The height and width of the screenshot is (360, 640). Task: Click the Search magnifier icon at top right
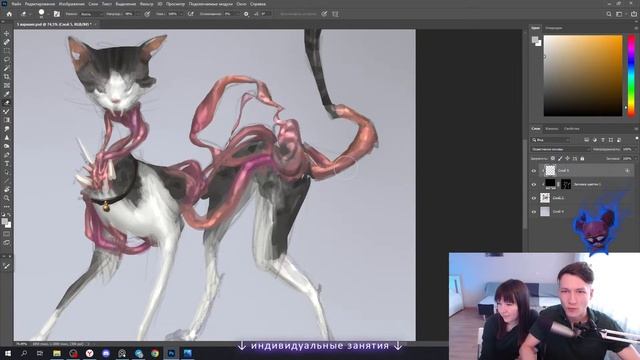pos(609,14)
